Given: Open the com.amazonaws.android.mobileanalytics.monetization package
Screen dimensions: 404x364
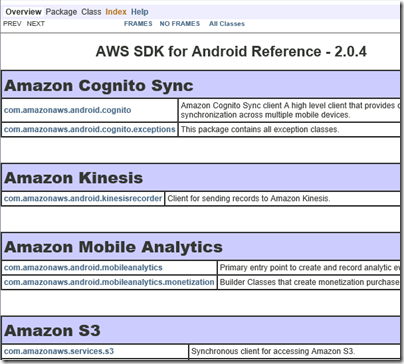Looking at the screenshot, I should pos(109,282).
